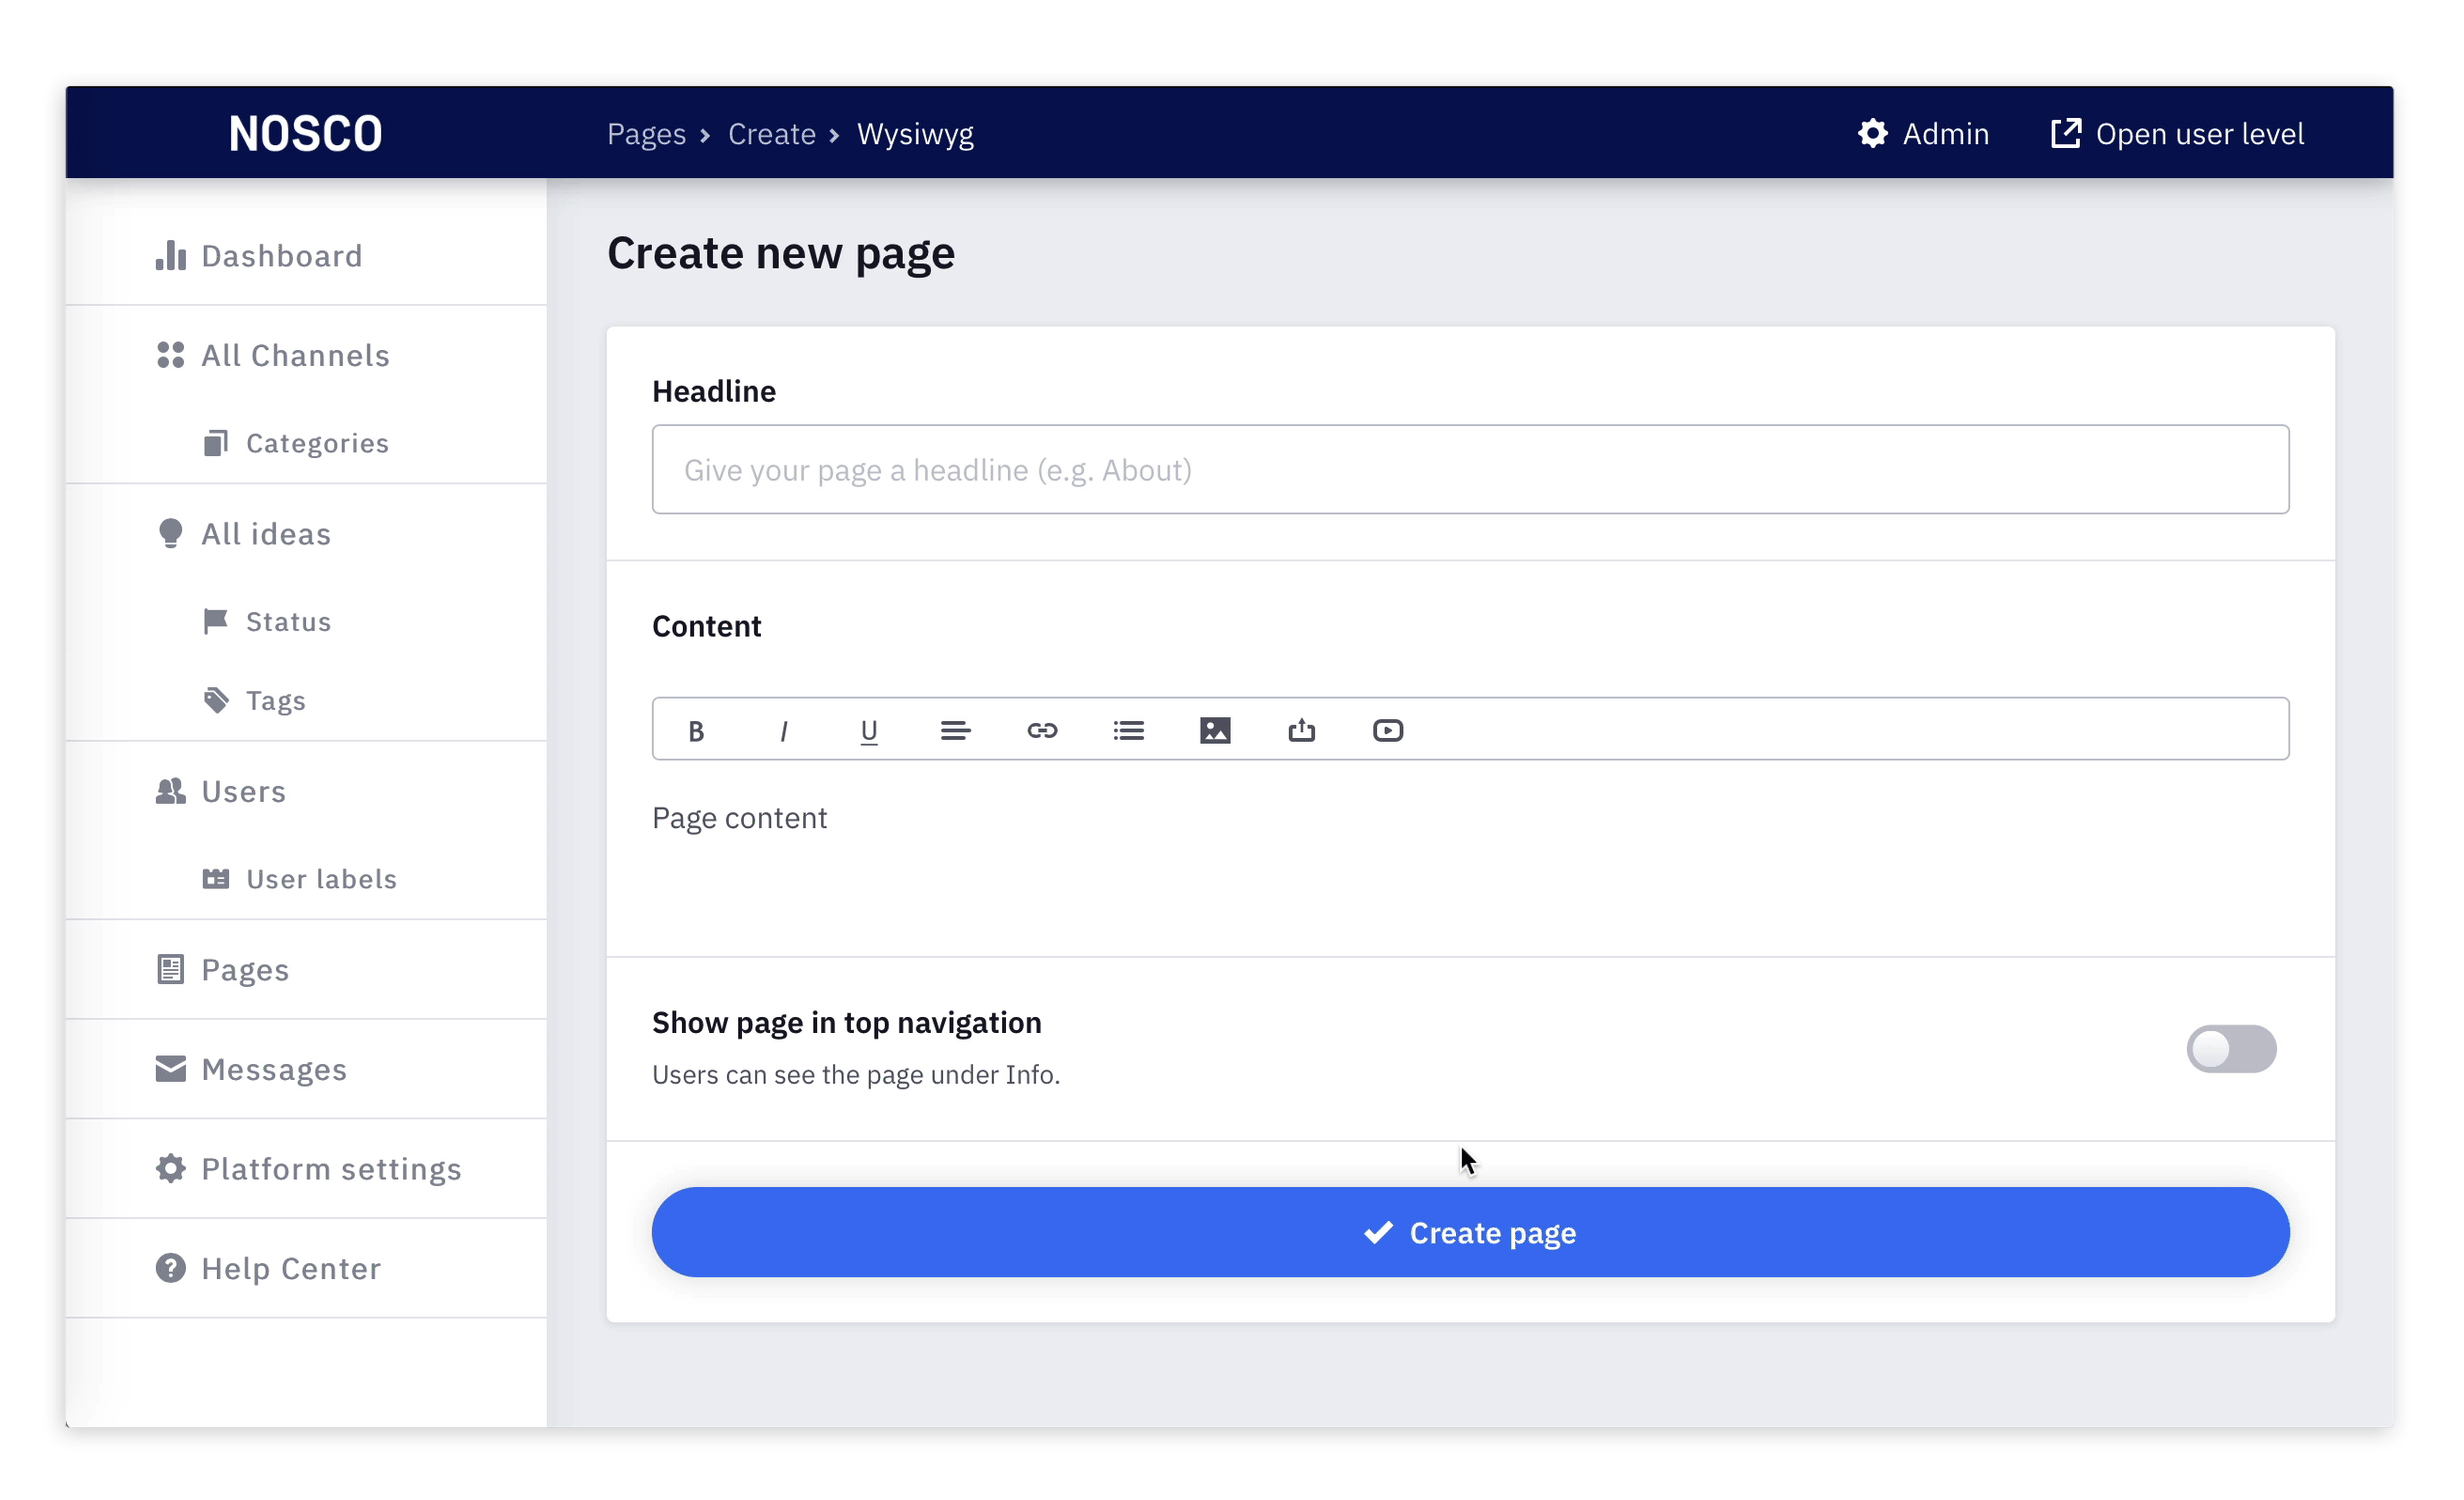This screenshot has width=2464, height=1500.
Task: Click the All Channels dots icon
Action: [171, 355]
